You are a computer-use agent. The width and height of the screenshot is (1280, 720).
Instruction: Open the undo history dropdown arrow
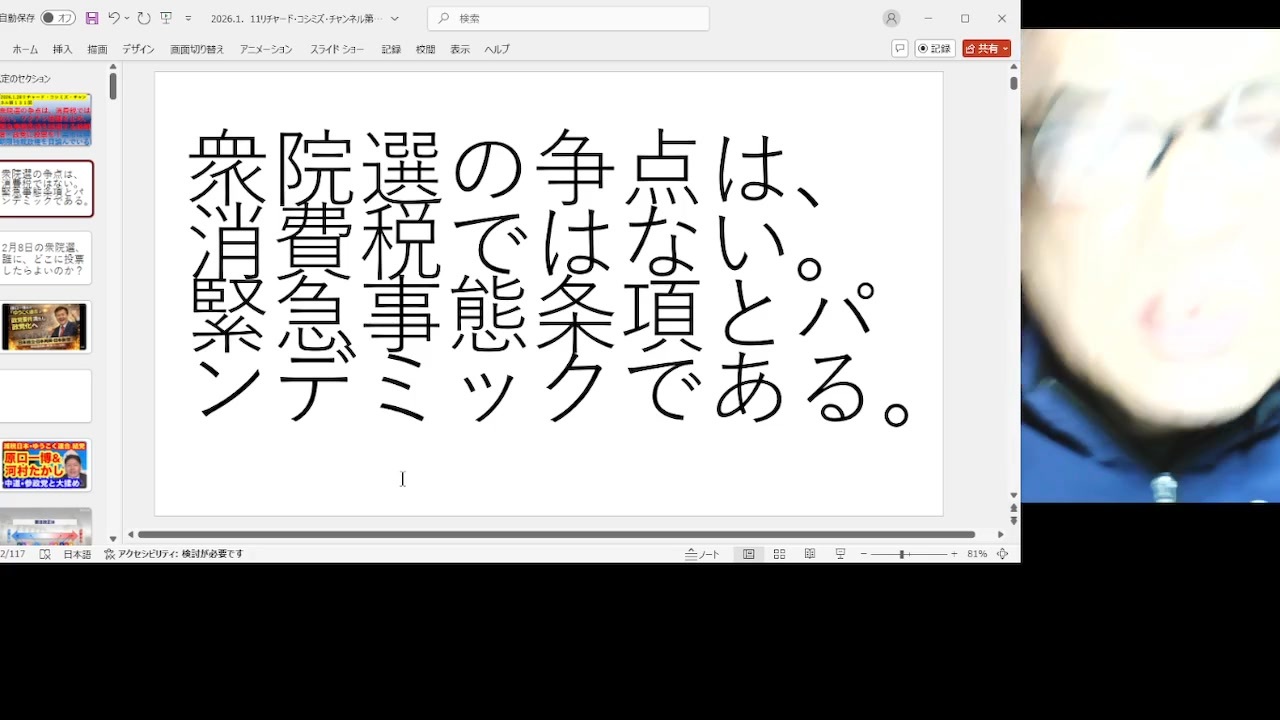pyautogui.click(x=127, y=18)
